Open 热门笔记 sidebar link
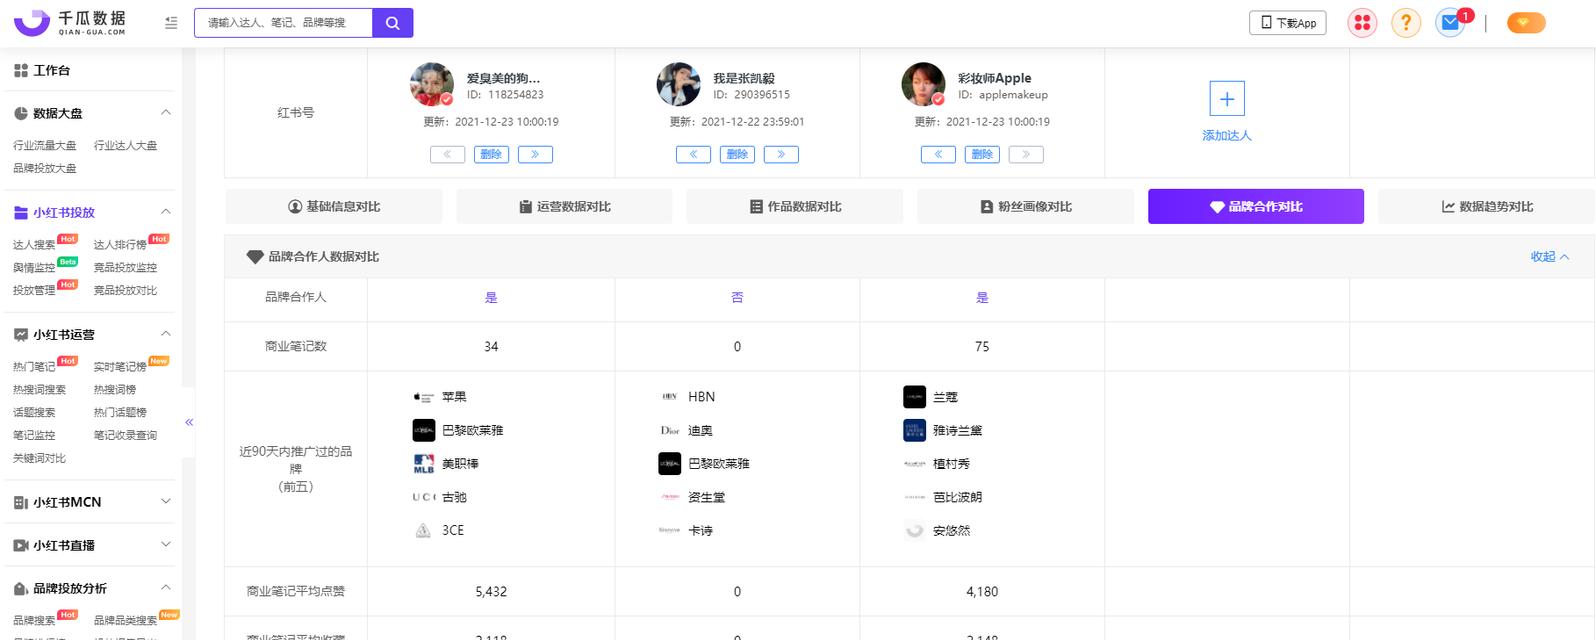The height and width of the screenshot is (640, 1596). pyautogui.click(x=34, y=367)
